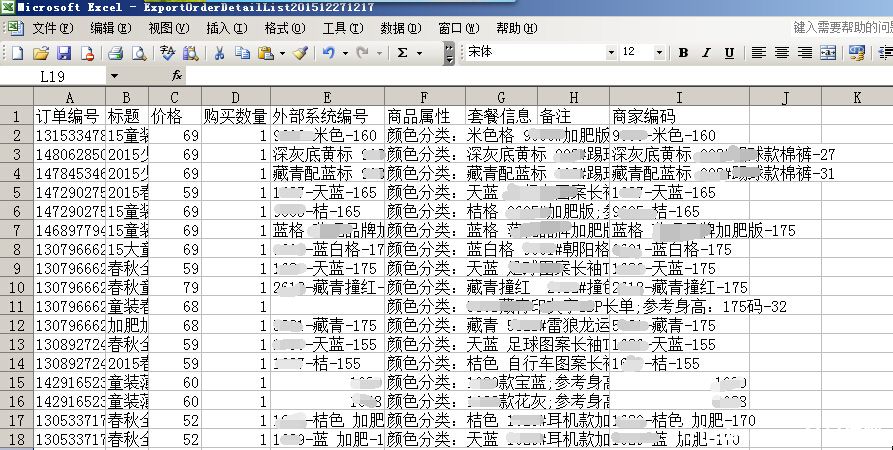Click the formula bar input area

coord(538,75)
